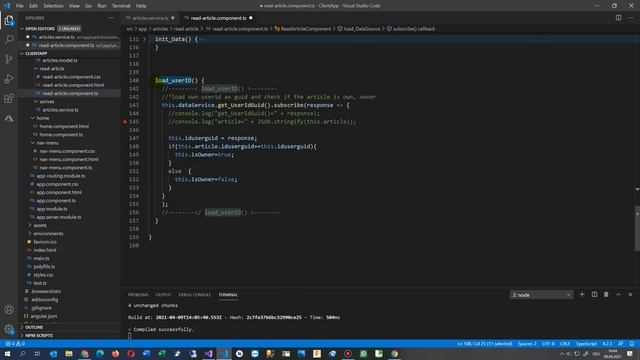640x360 pixels.
Task: Switch to the OUTPUT panel tab
Action: [x=163, y=295]
